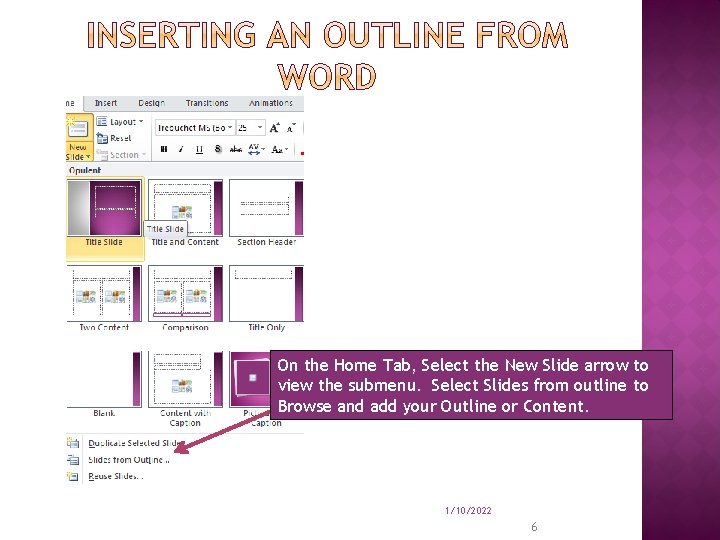720x540 pixels.
Task: Click the instruction text box about Home Tab
Action: point(471,385)
